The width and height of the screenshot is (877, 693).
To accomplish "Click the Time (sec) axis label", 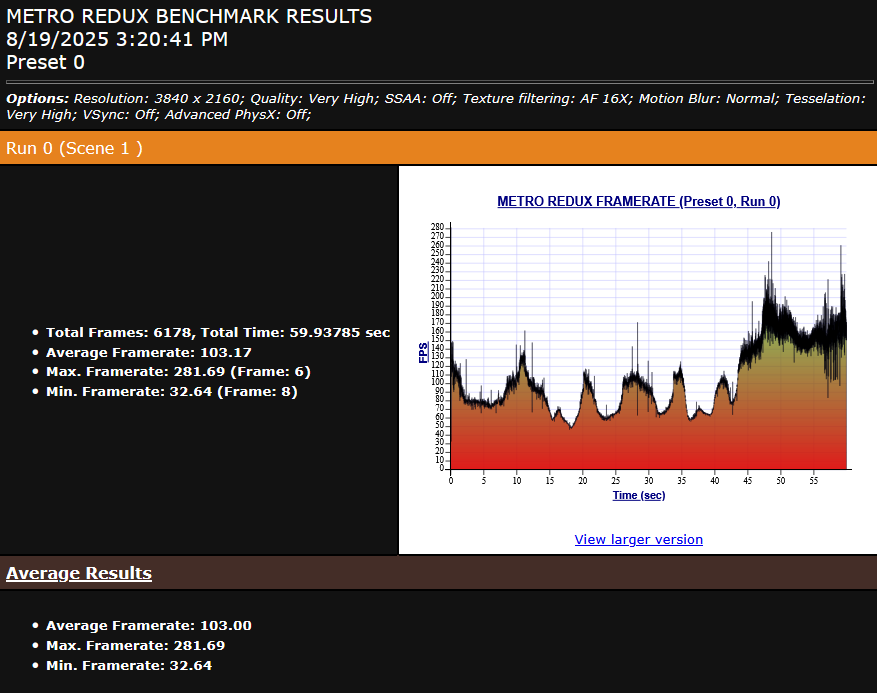I will [x=639, y=495].
